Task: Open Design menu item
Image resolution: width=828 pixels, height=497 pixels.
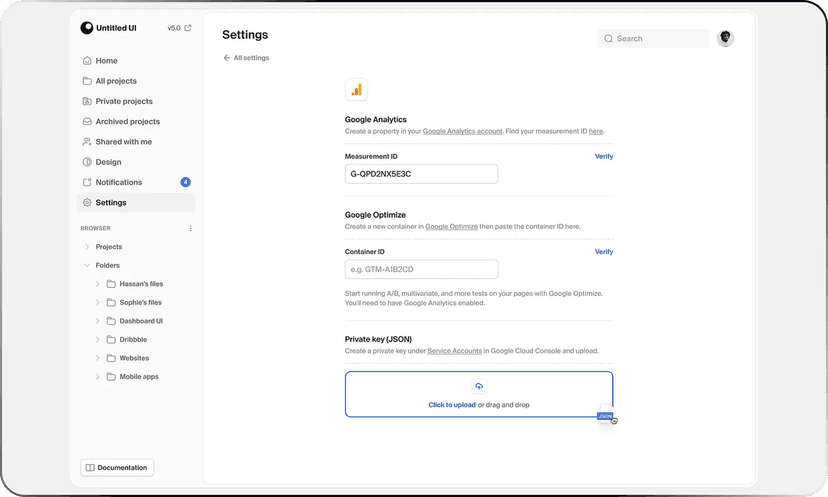Action: pyautogui.click(x=136, y=162)
